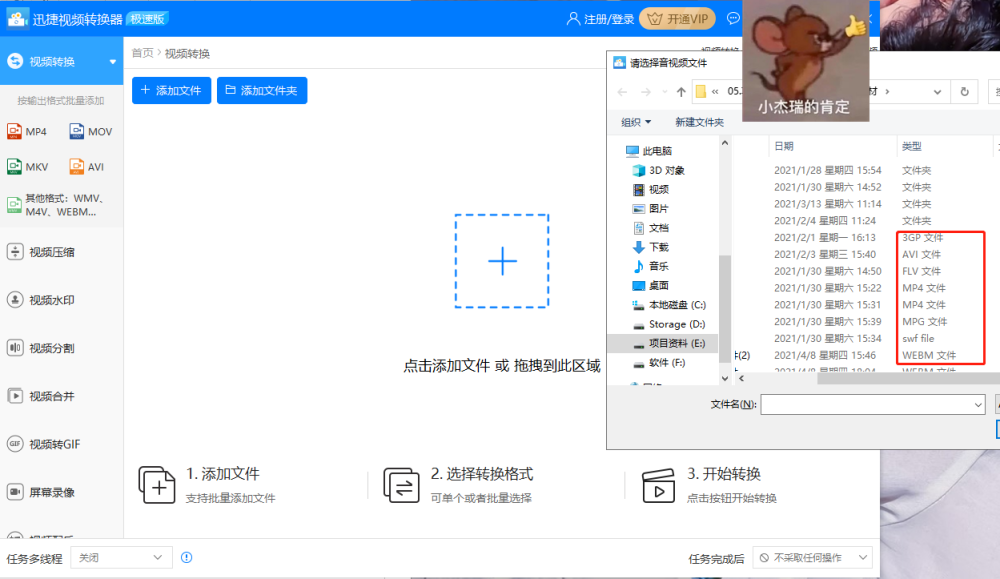
Task: Click the 开通VIP button
Action: click(x=678, y=18)
